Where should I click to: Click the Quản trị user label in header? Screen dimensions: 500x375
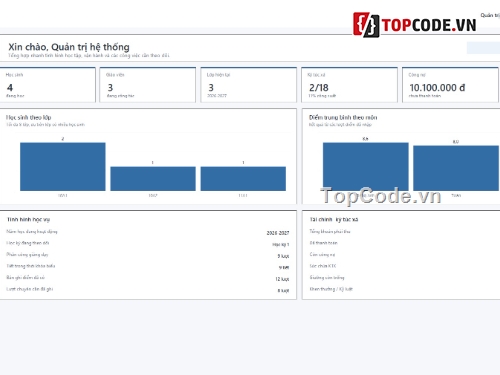[x=490, y=15]
